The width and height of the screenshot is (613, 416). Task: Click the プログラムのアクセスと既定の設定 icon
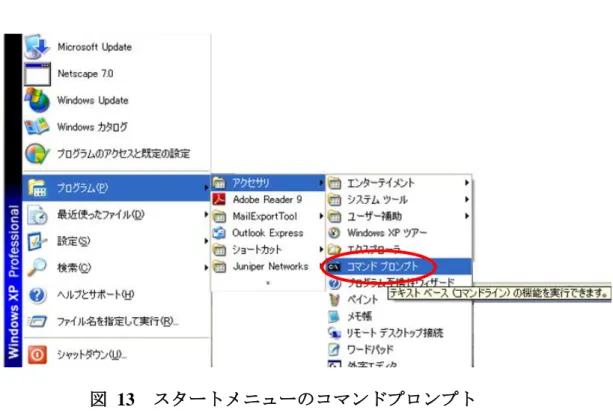point(37,154)
